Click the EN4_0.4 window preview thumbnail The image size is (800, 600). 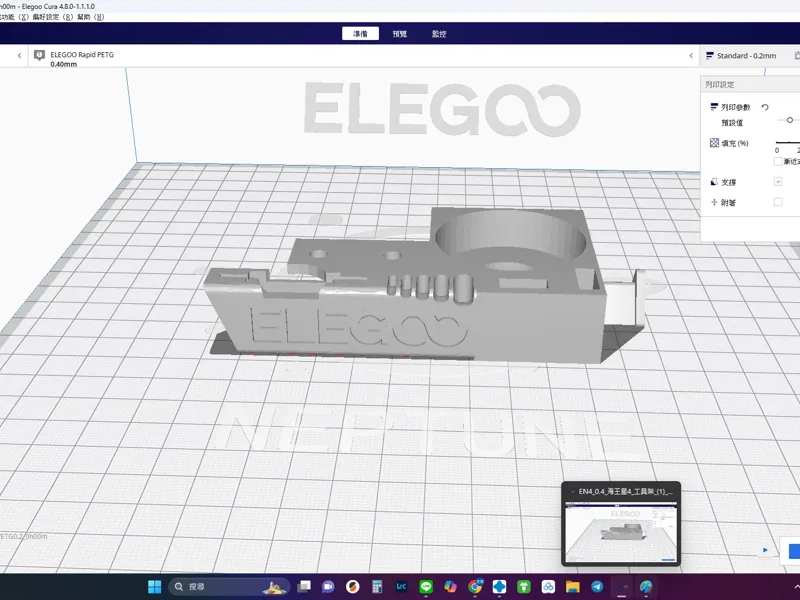621,531
